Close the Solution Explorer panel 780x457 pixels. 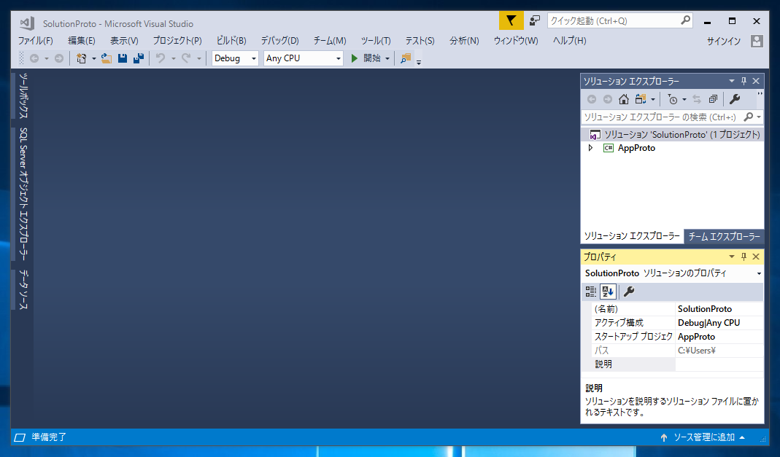click(756, 81)
